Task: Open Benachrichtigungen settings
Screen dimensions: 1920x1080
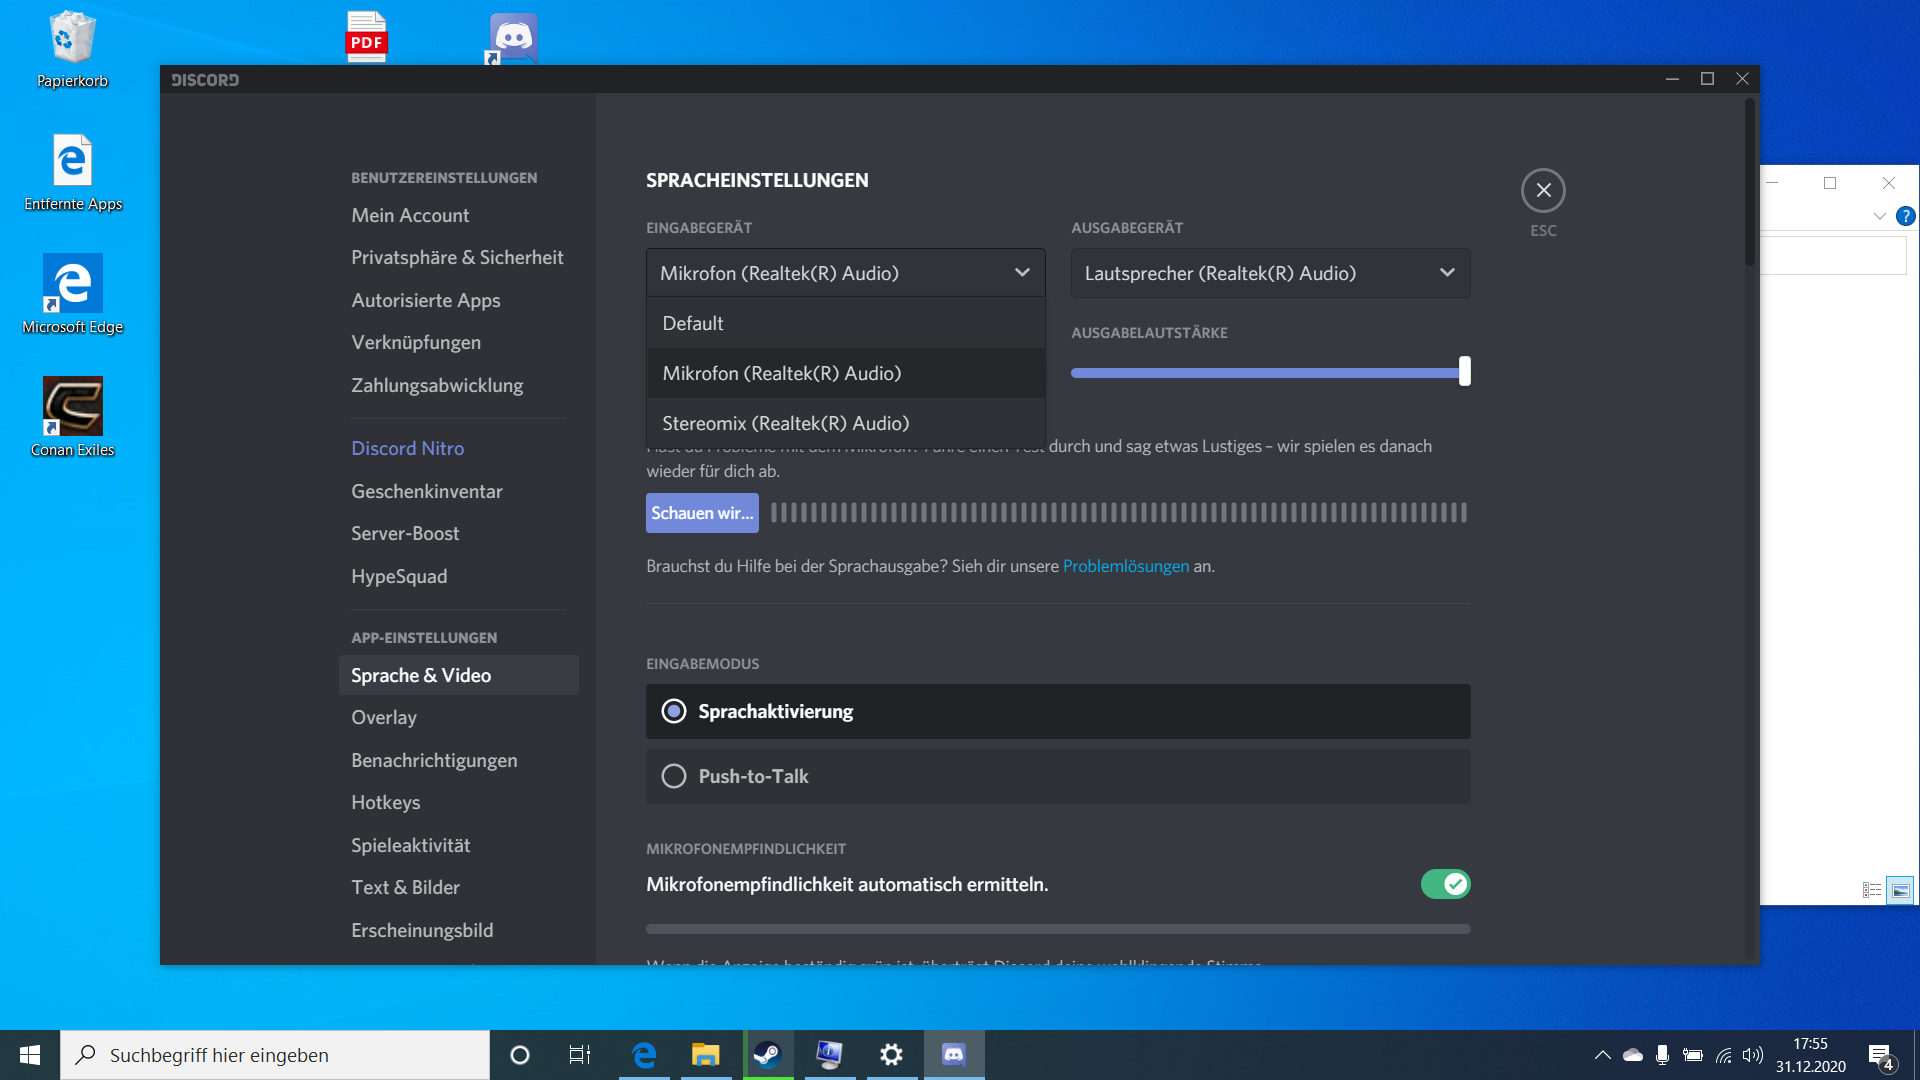Action: [x=459, y=760]
